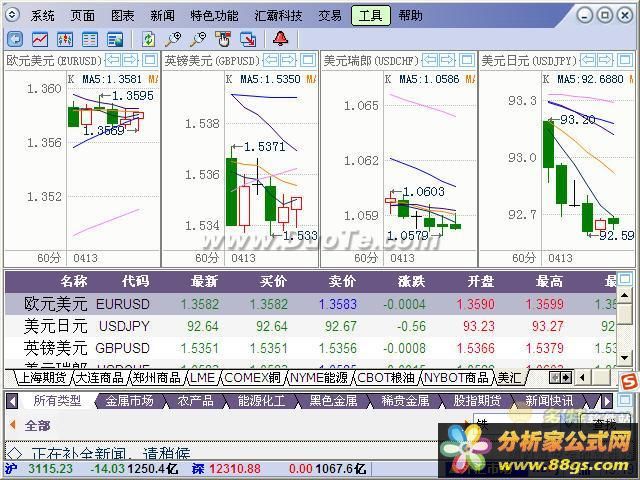Open the 特色功能 menu

pyautogui.click(x=214, y=16)
